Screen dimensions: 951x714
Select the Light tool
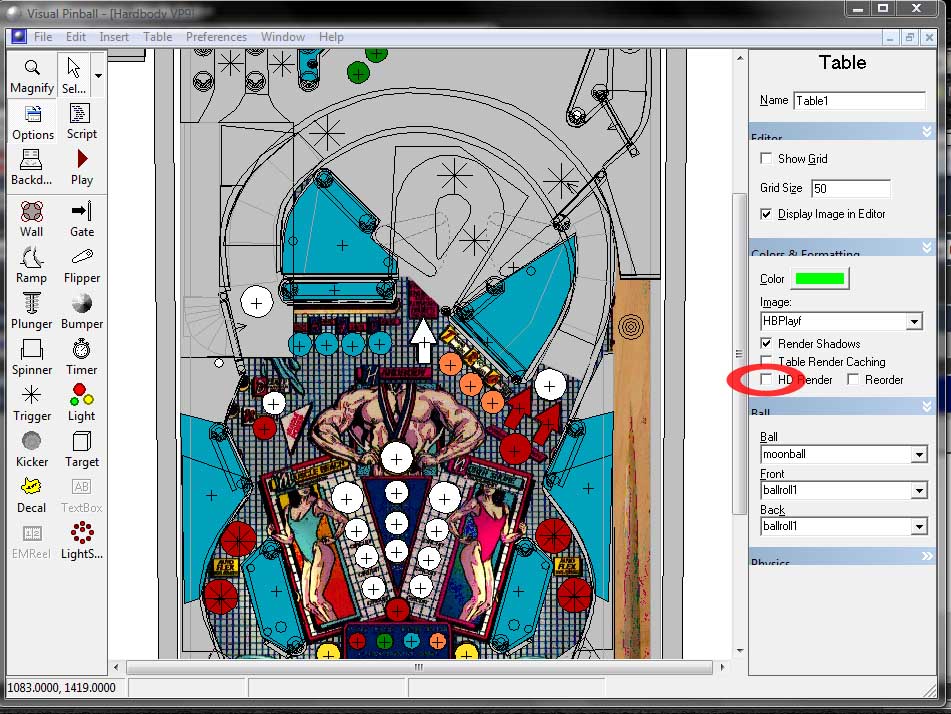tap(81, 403)
